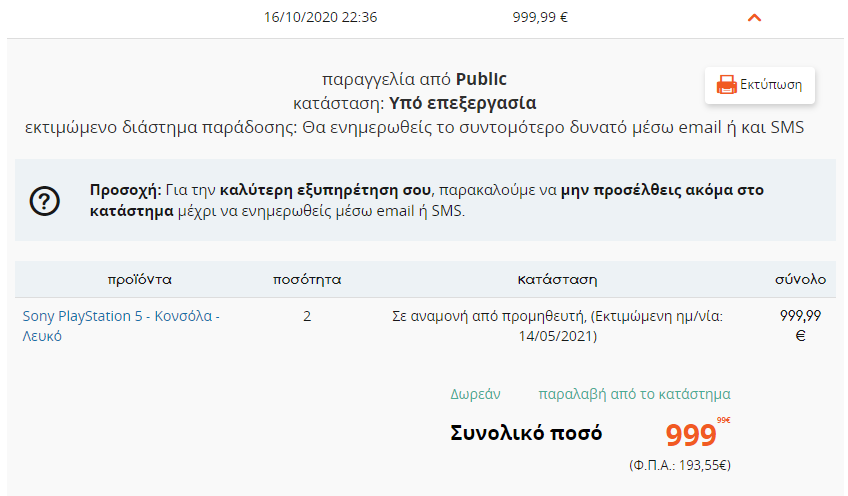Click the Φ.Π.Α.: 193,55€ tax line

[680, 465]
